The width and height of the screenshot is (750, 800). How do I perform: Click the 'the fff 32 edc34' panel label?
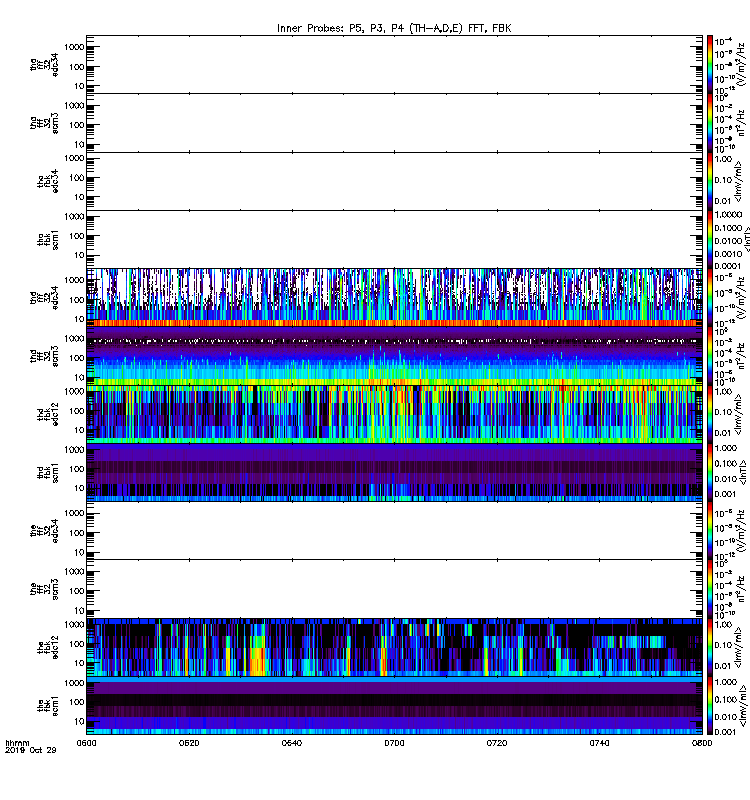click(44, 531)
